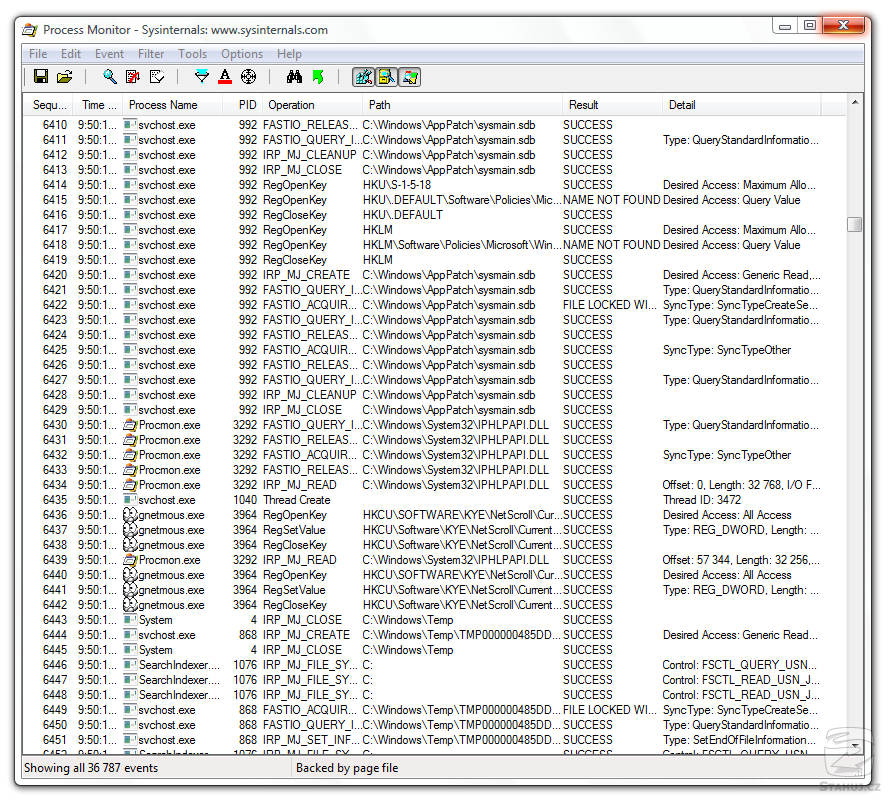The height and width of the screenshot is (800, 888).
Task: Toggle Show File System Activity button
Action: click(x=386, y=77)
